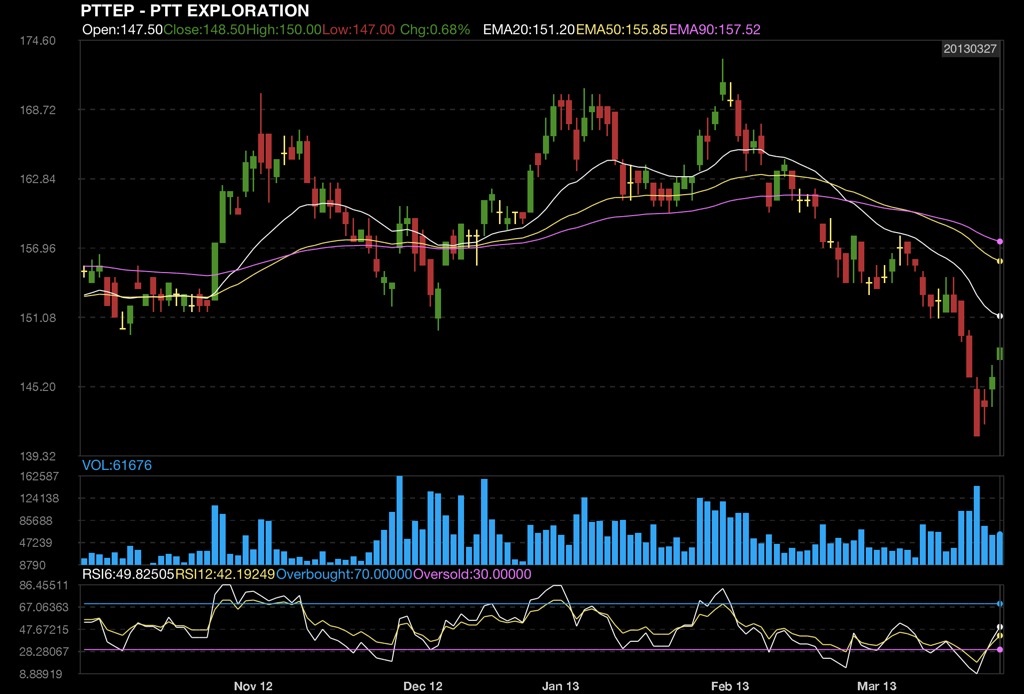
Task: Click the 156.96 price axis label
Action: [38, 249]
